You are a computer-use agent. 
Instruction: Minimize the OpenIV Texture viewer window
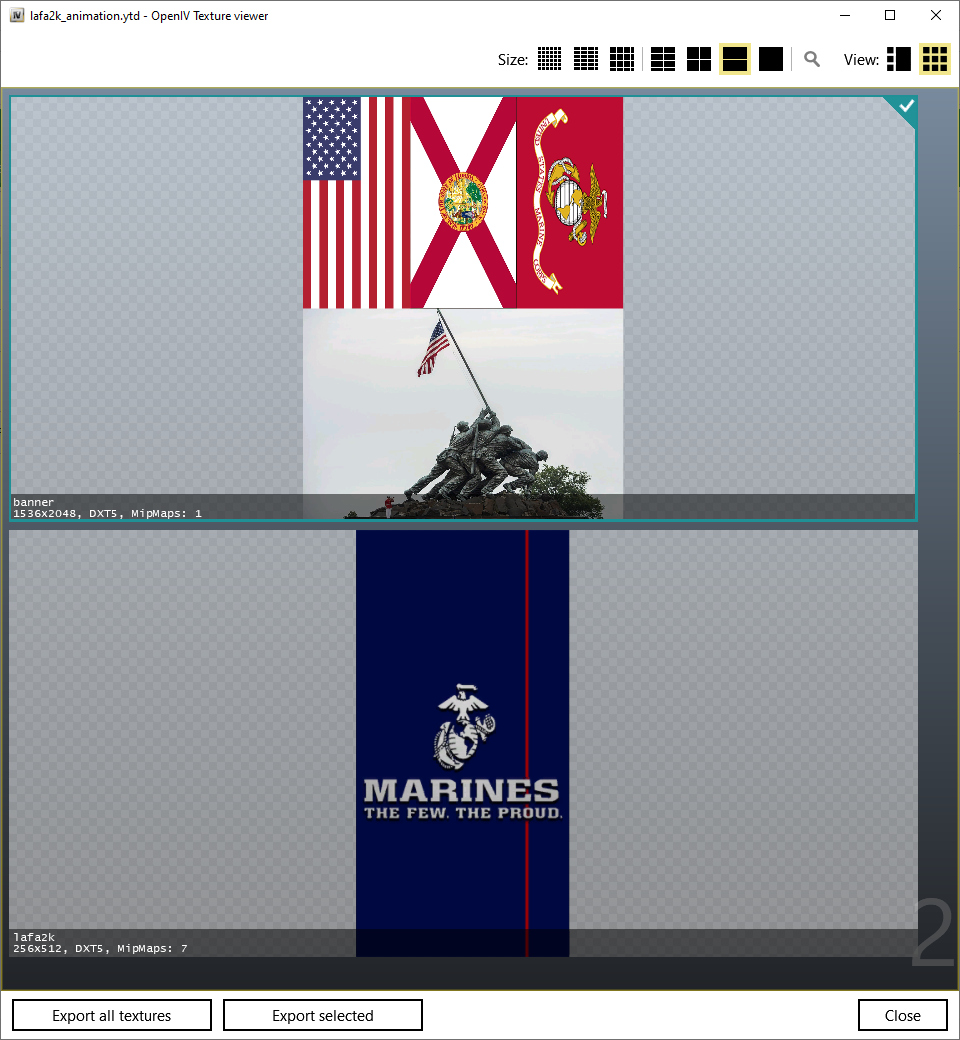coord(845,15)
